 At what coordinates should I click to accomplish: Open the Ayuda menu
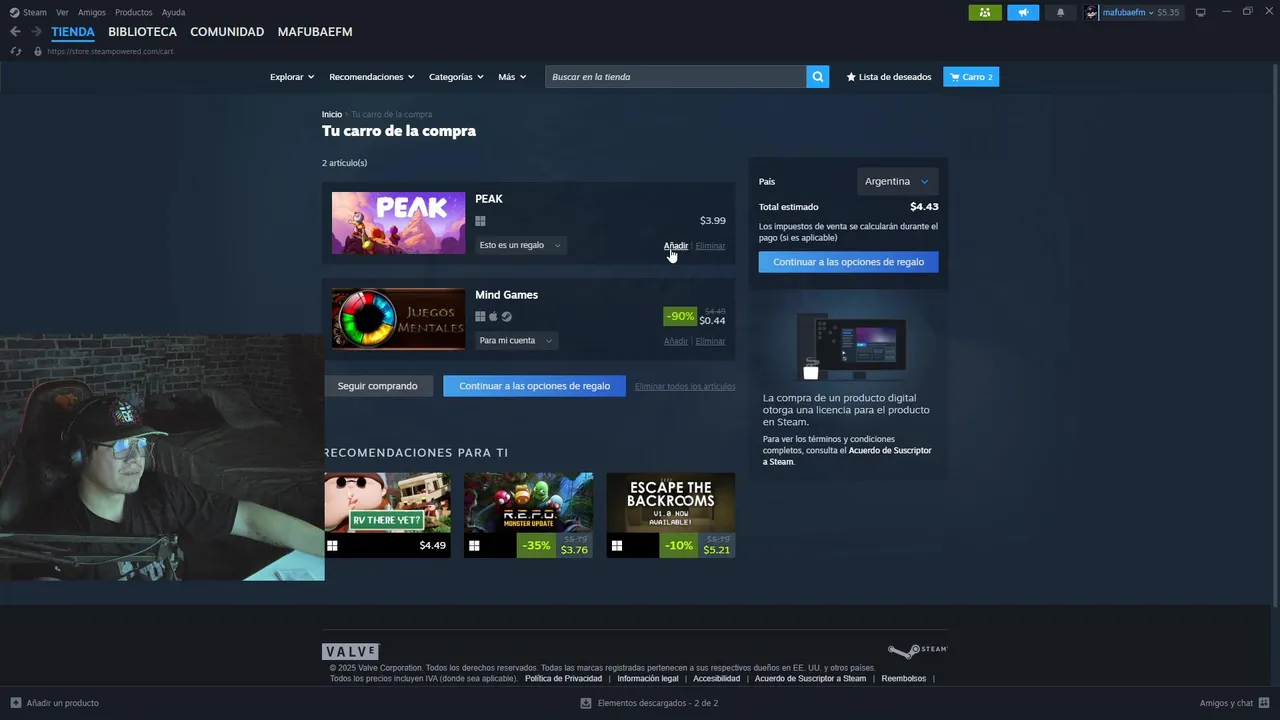click(173, 12)
